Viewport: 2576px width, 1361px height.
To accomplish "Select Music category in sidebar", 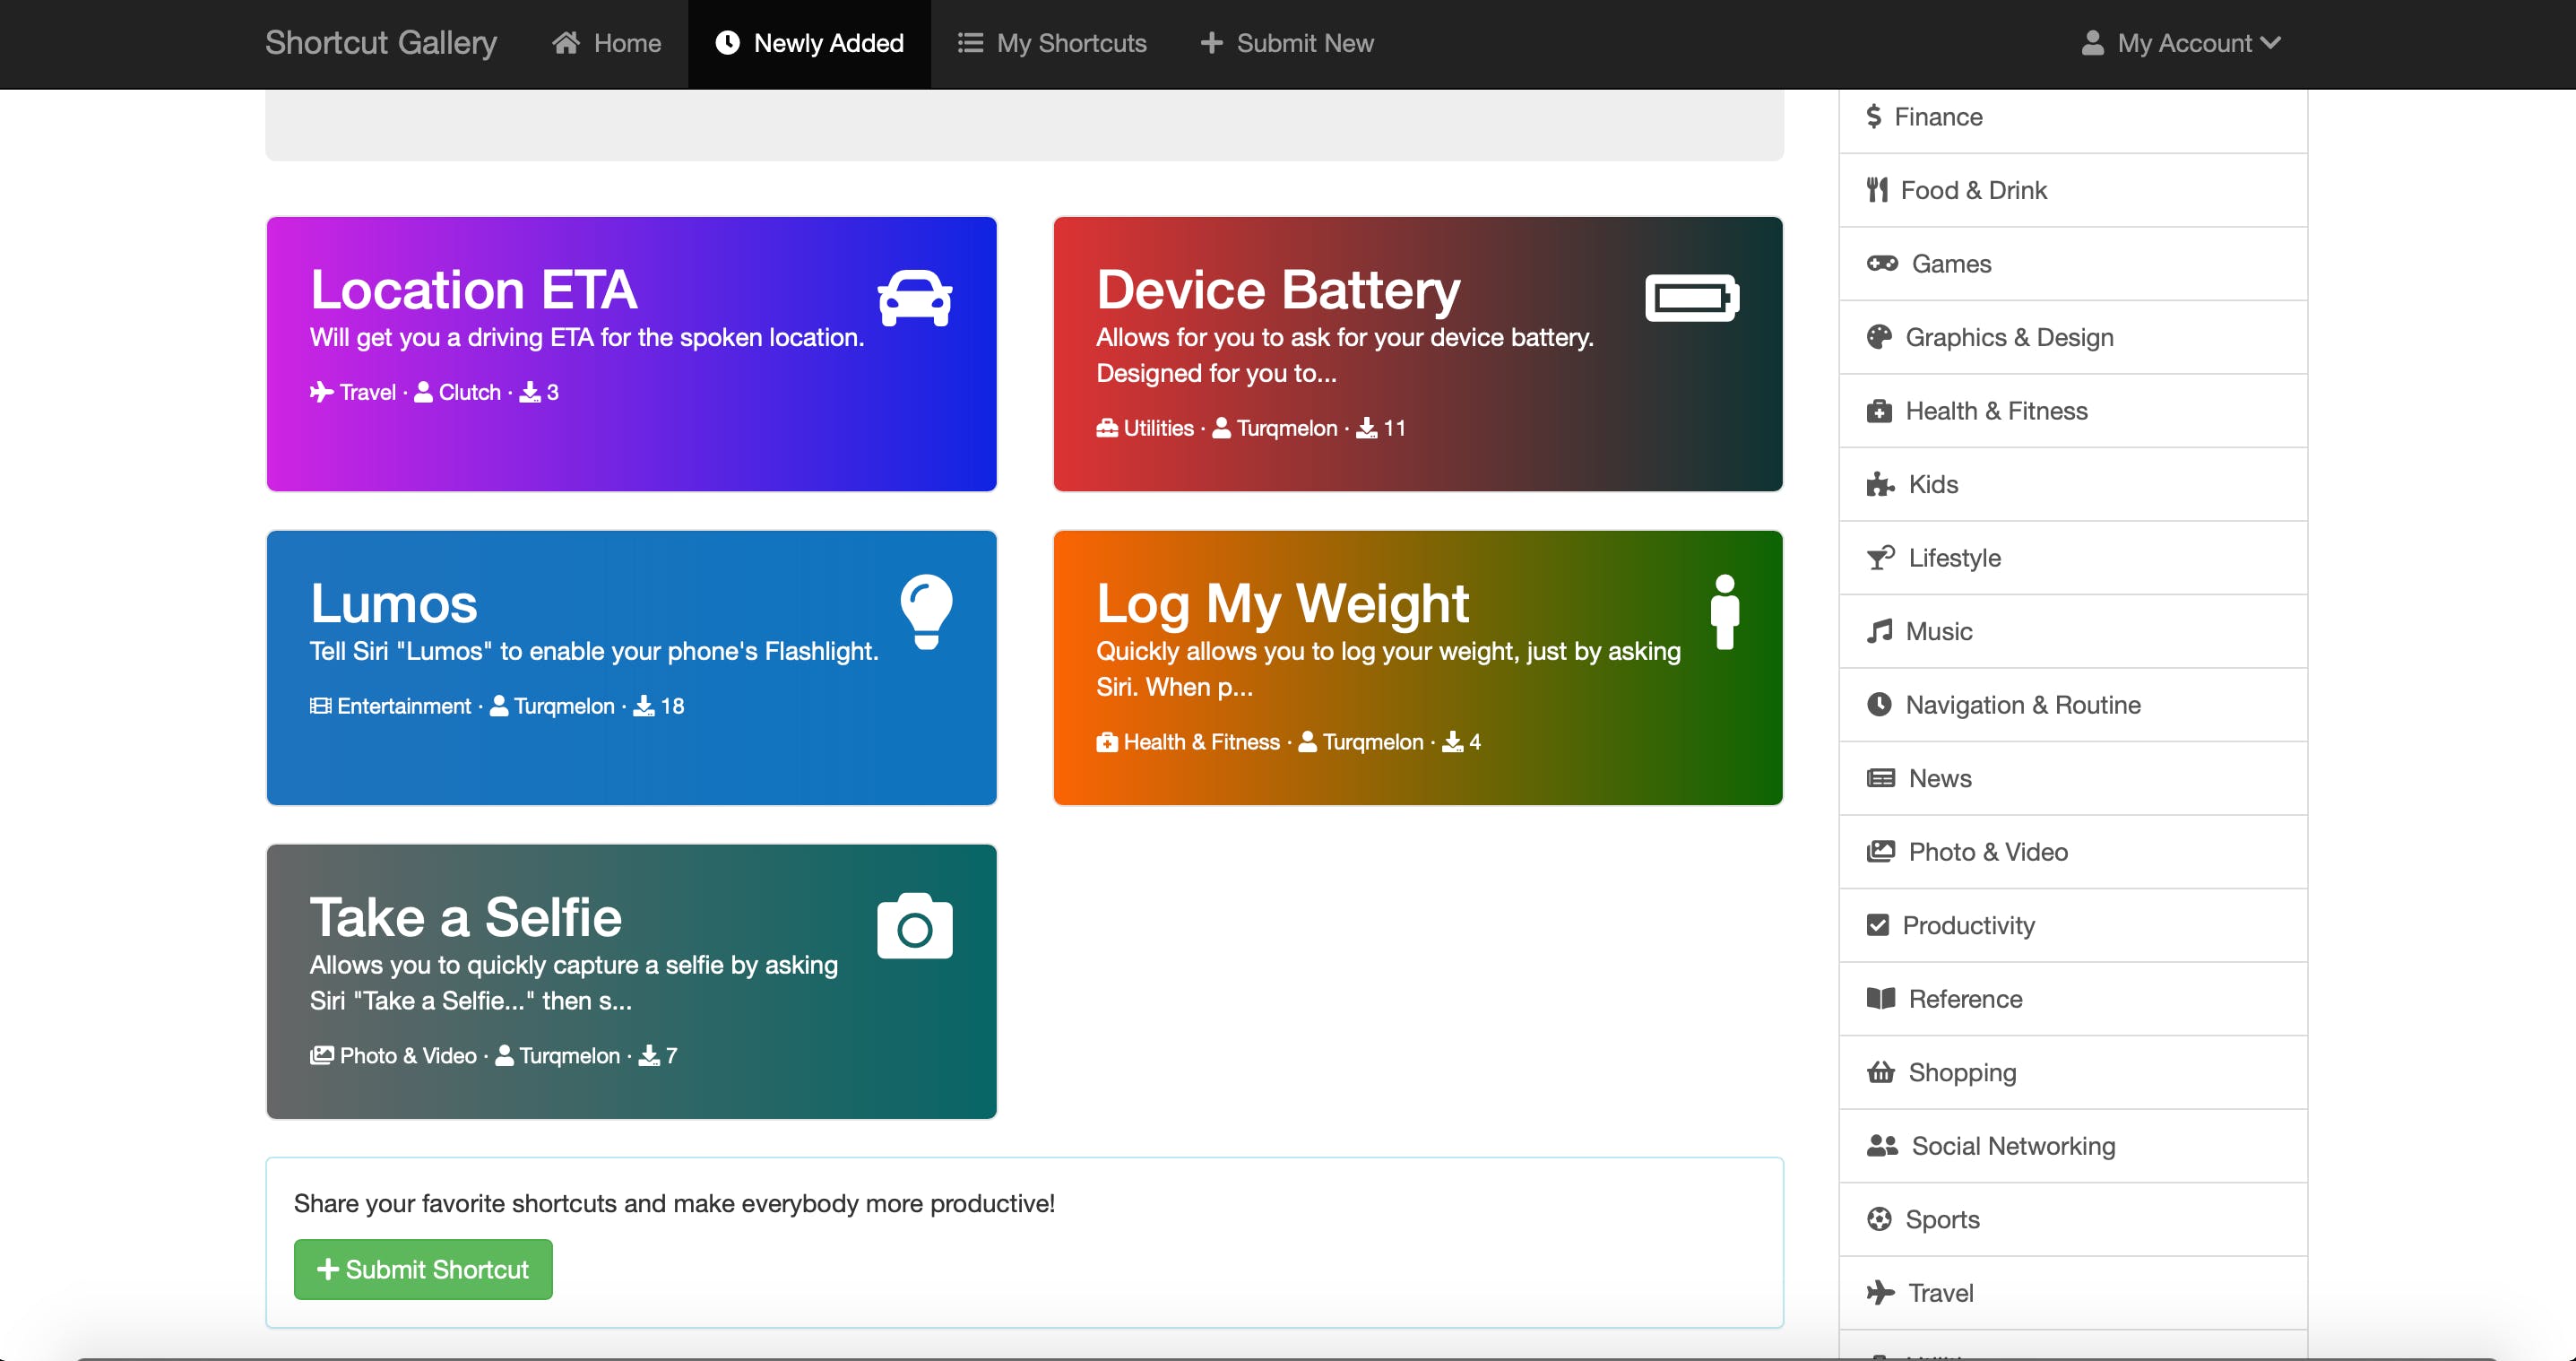I will (x=2073, y=631).
